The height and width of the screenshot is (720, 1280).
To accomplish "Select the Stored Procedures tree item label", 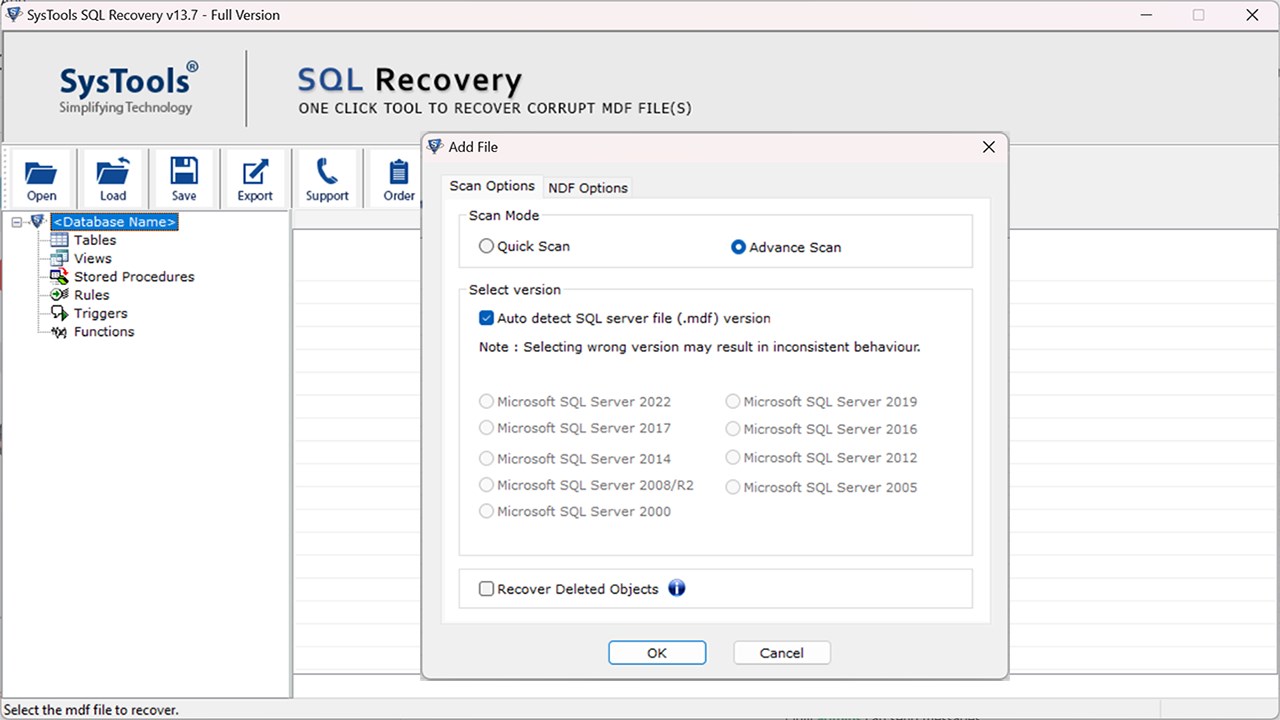I will tap(134, 277).
